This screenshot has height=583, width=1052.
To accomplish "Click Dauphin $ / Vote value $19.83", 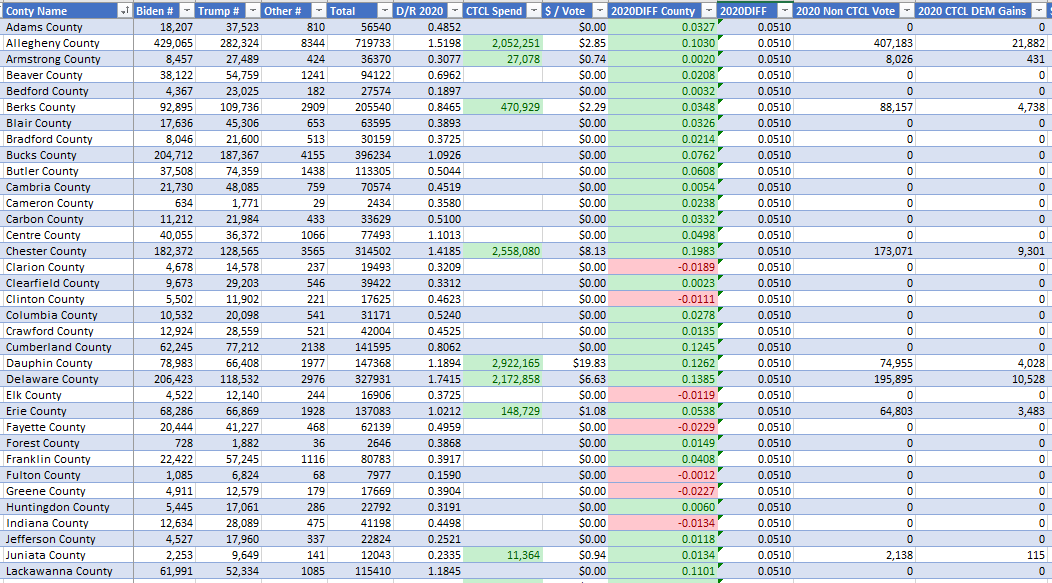I will (589, 363).
